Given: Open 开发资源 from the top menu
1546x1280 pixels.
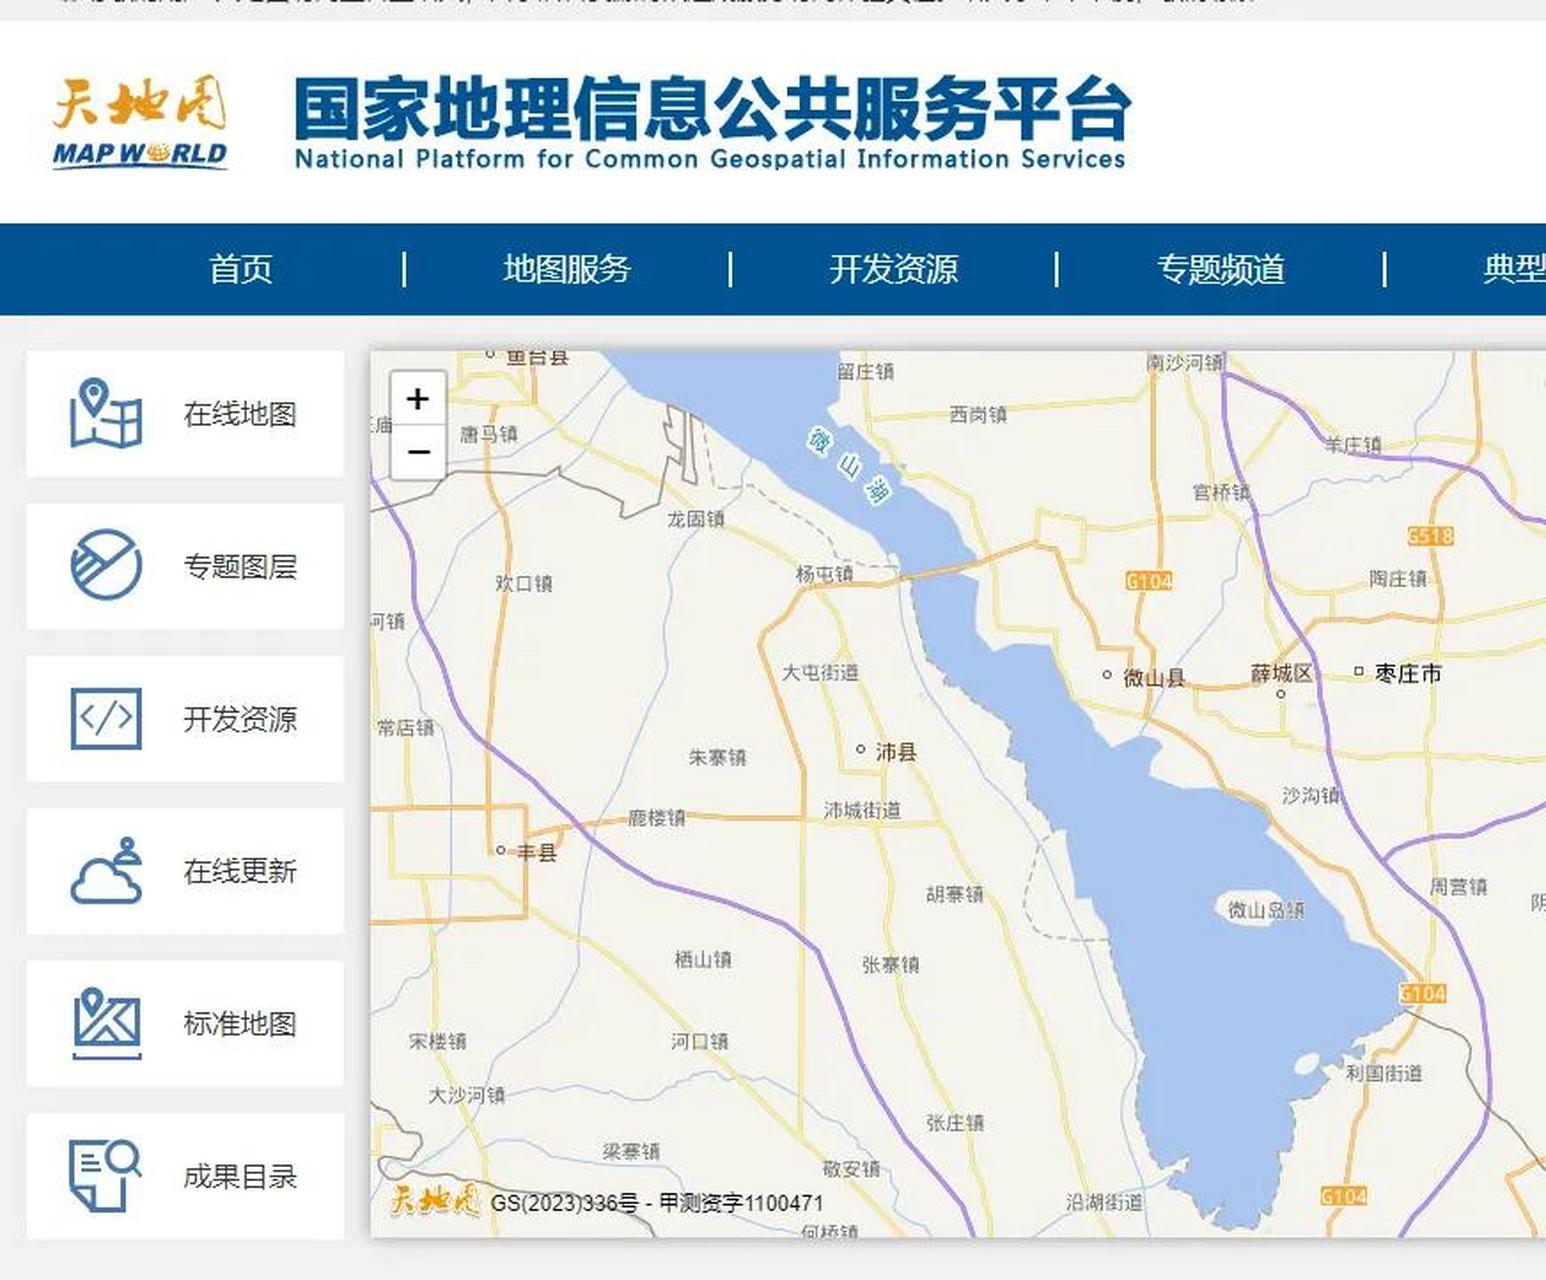Looking at the screenshot, I should pyautogui.click(x=894, y=269).
